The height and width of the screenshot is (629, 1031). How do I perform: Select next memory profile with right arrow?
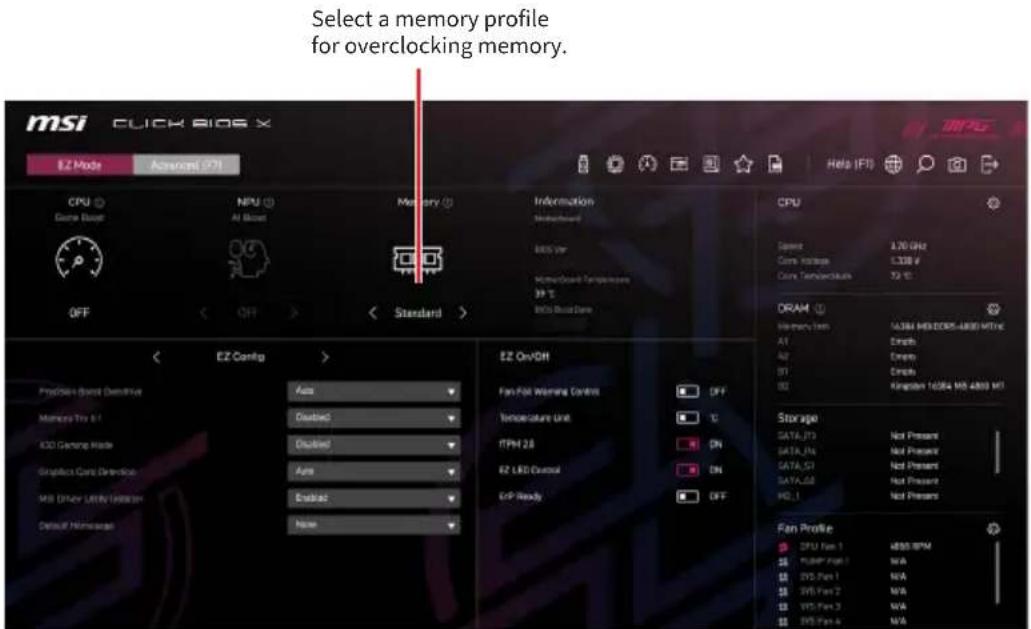coord(463,313)
